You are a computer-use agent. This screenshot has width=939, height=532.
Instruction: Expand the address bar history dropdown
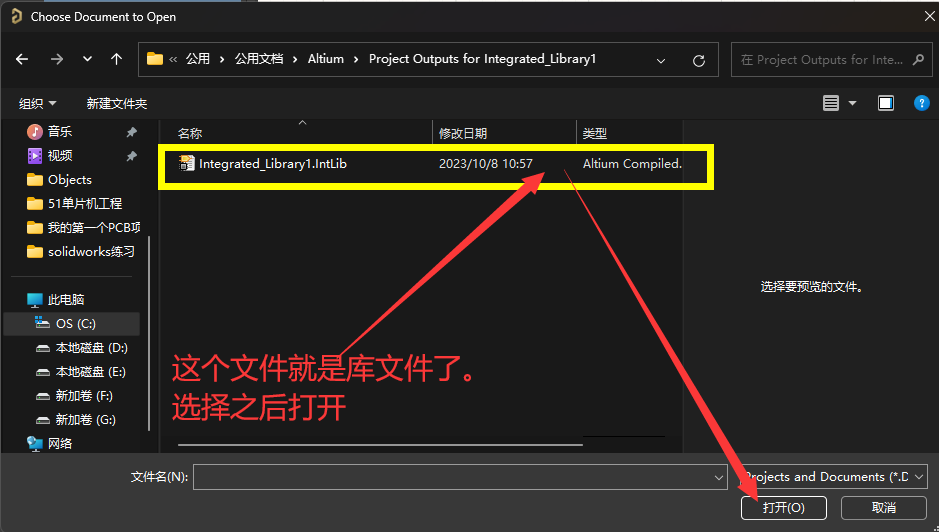661,61
